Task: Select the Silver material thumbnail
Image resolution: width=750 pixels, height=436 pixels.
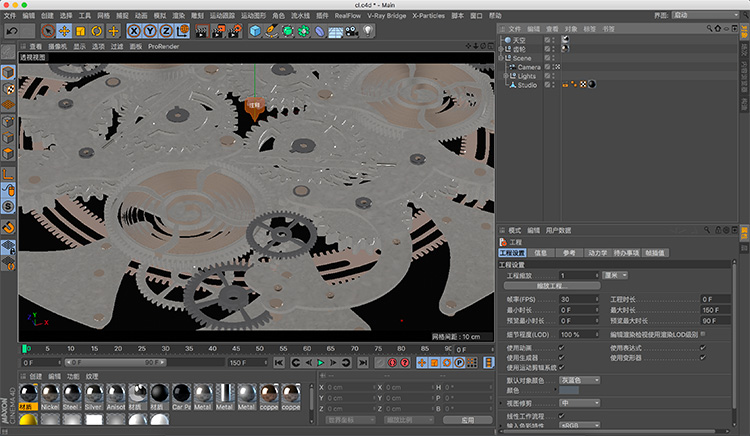Action: coord(93,397)
